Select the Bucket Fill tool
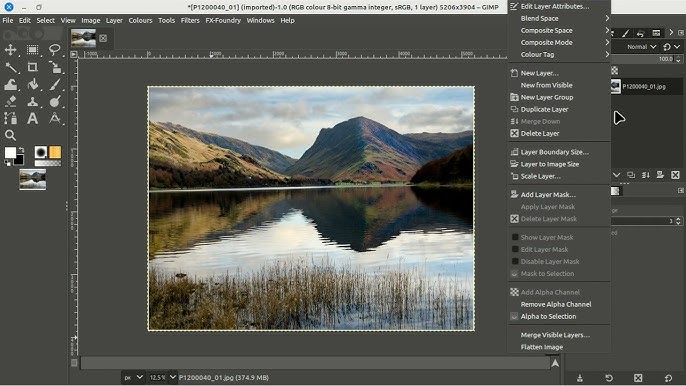This screenshot has width=686, height=386. click(x=32, y=84)
